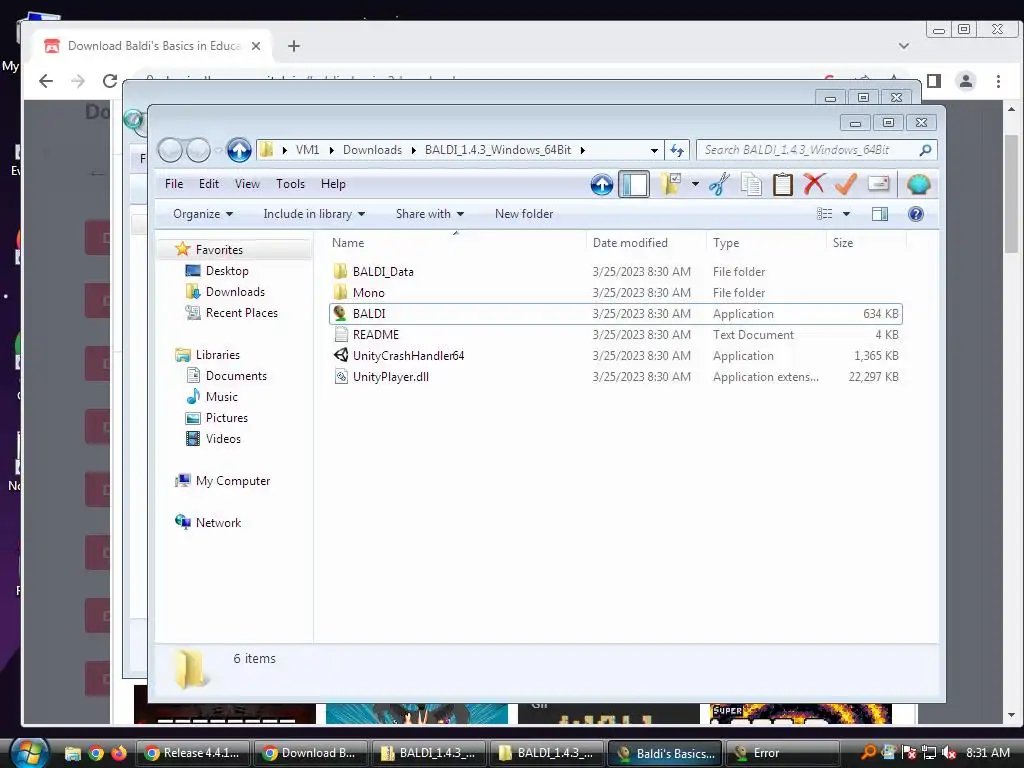Click Network in the navigation pane
This screenshot has width=1024, height=768.
tap(218, 522)
